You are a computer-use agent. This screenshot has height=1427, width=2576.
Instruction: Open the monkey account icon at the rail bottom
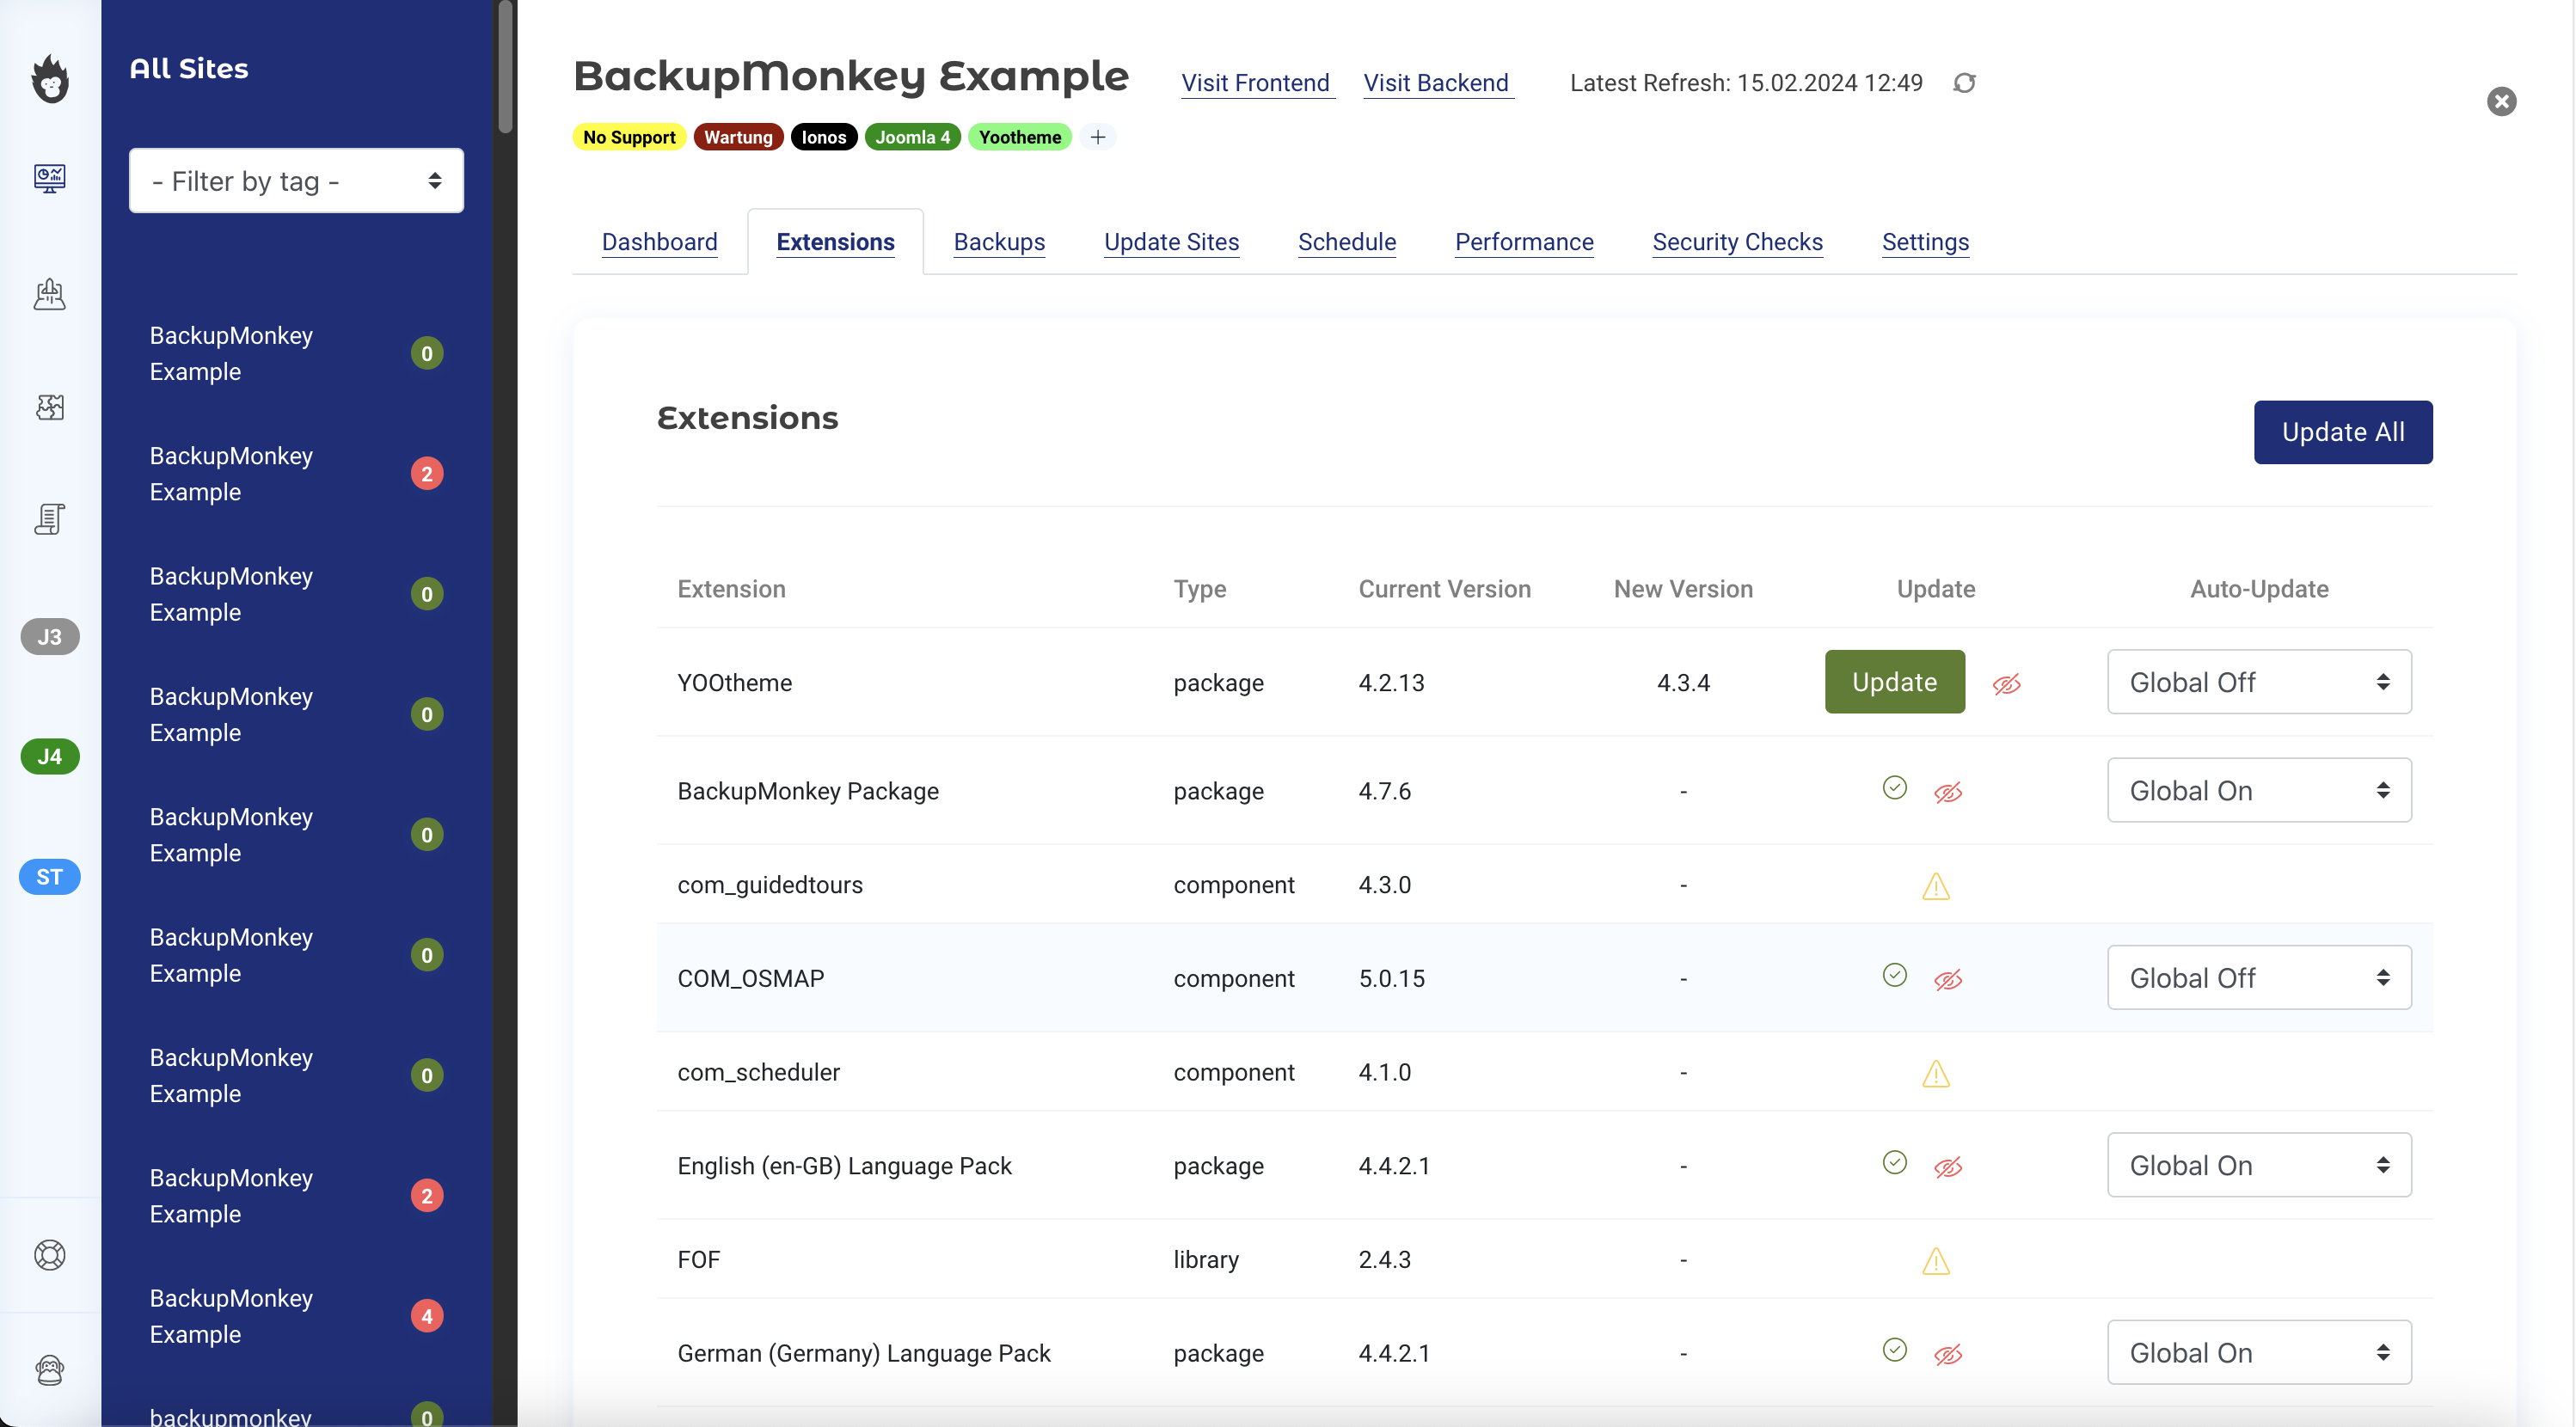coord(50,1369)
